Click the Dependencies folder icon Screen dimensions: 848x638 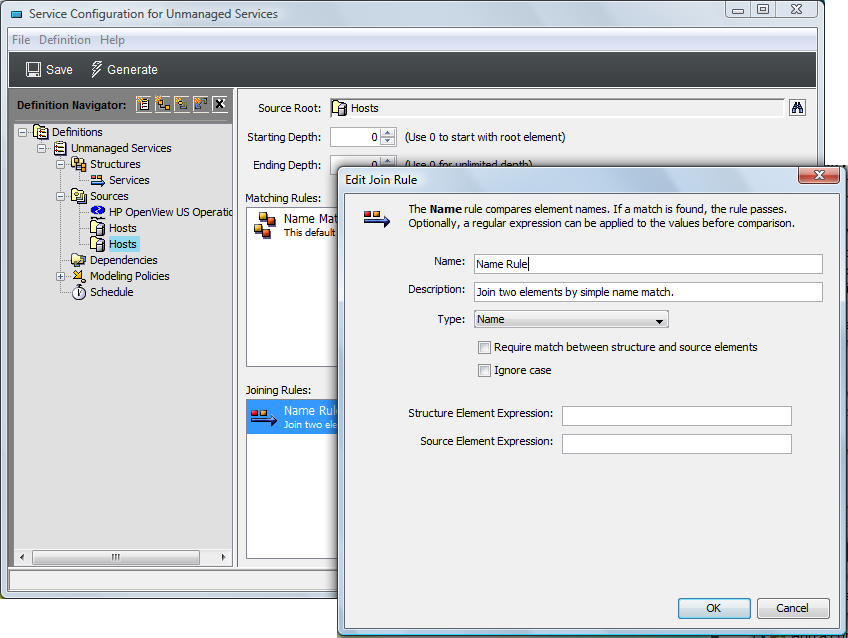tap(79, 260)
